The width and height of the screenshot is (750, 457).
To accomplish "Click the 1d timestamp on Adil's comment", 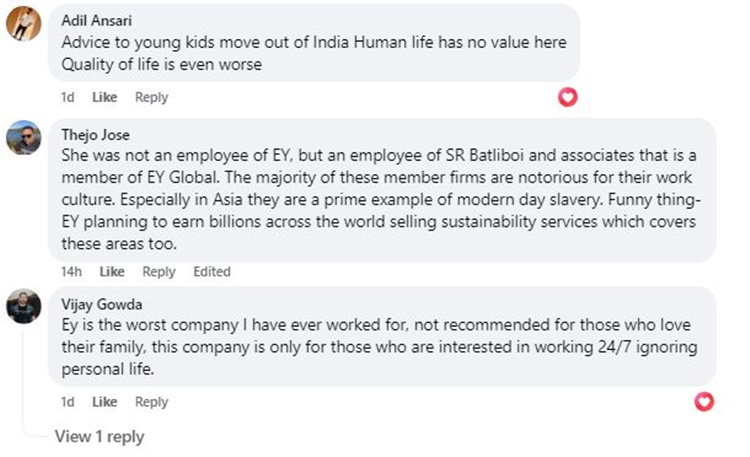I will 68,97.
